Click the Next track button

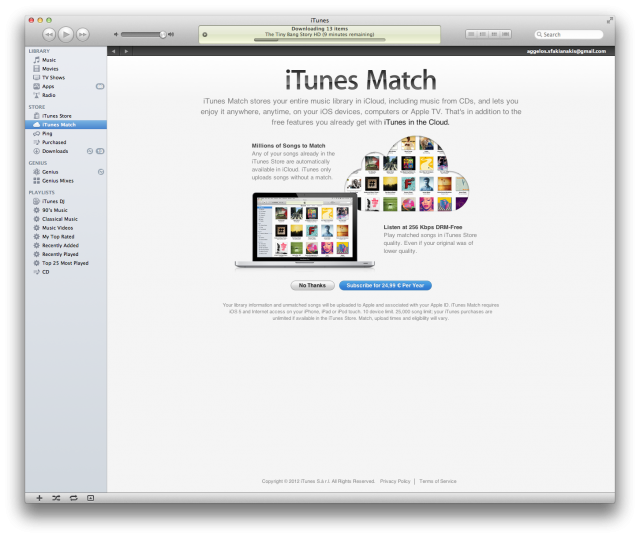[83, 34]
